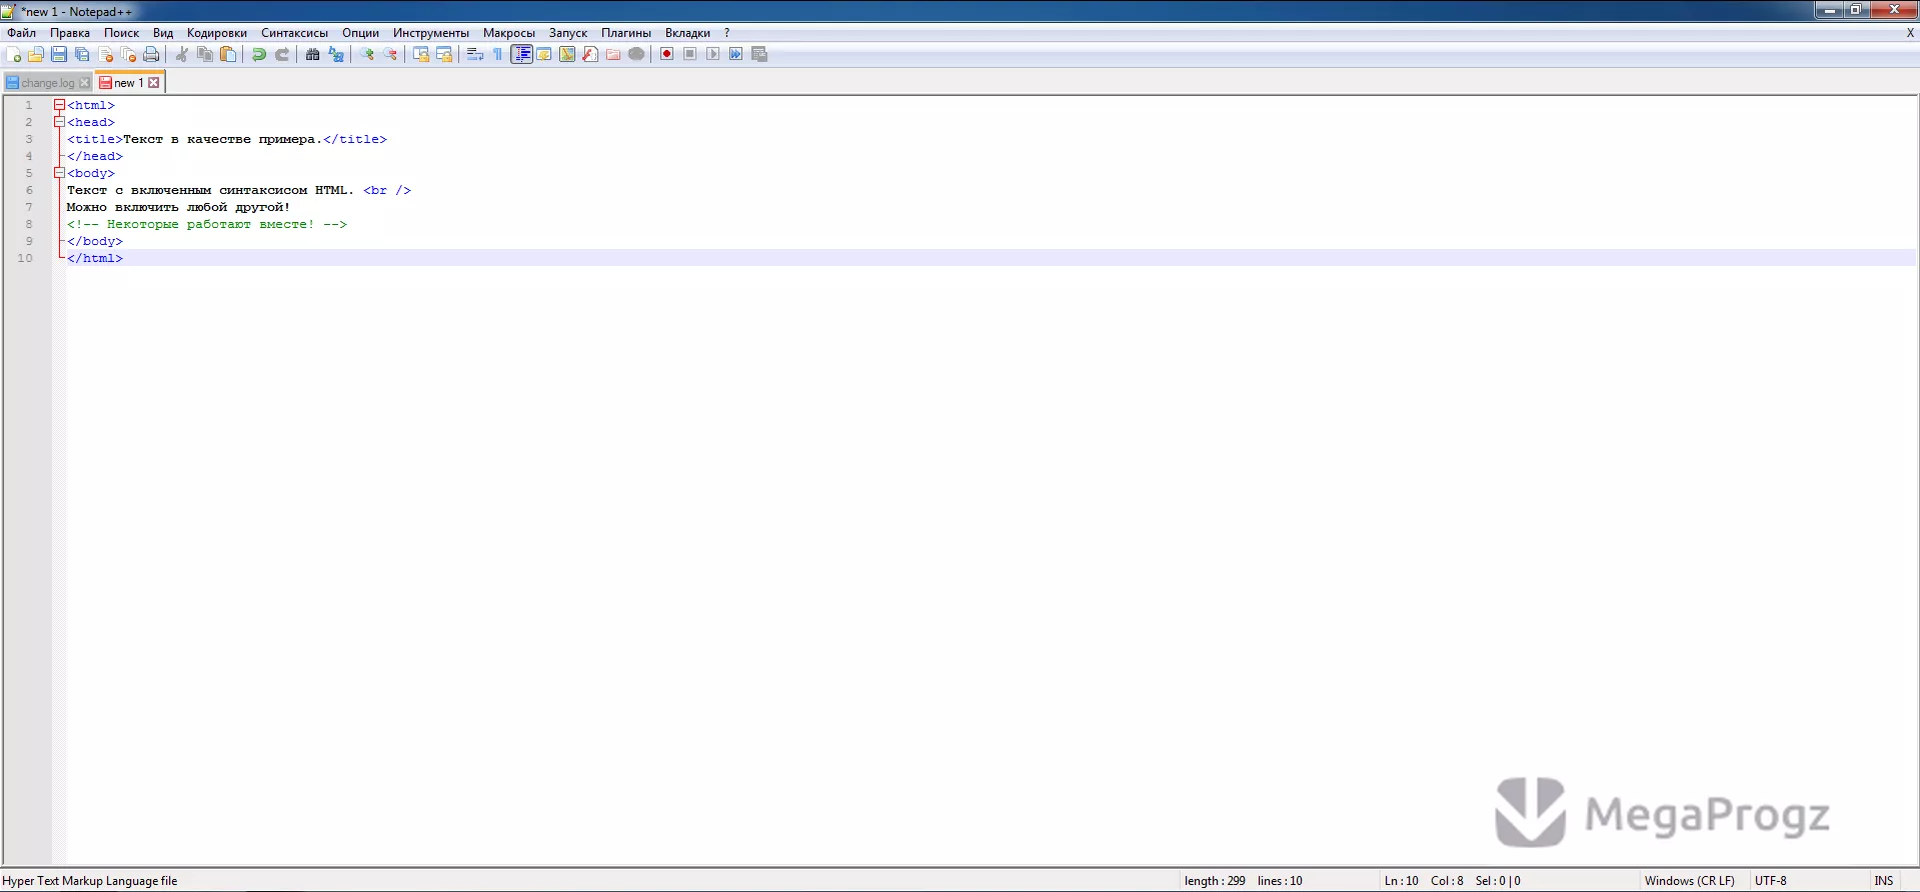Open the ? help menu
The width and height of the screenshot is (1920, 892).
click(727, 33)
